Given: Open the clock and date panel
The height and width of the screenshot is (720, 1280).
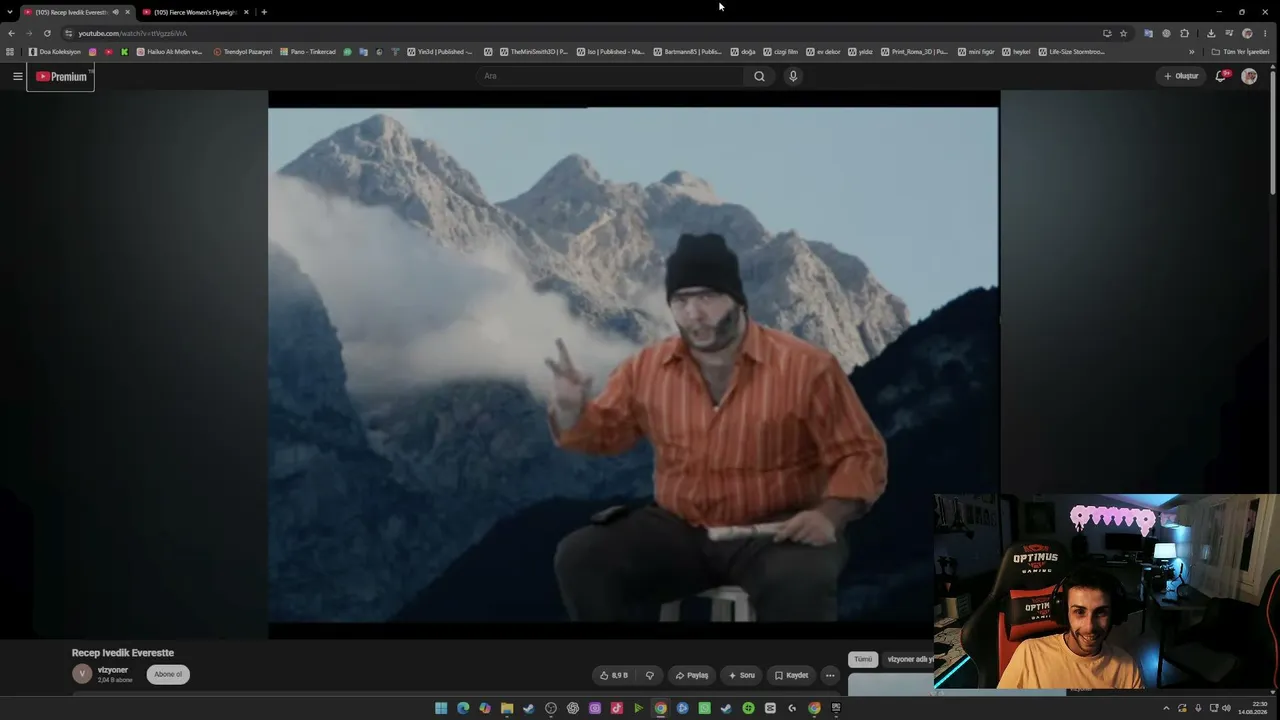Looking at the screenshot, I should click(x=1251, y=708).
